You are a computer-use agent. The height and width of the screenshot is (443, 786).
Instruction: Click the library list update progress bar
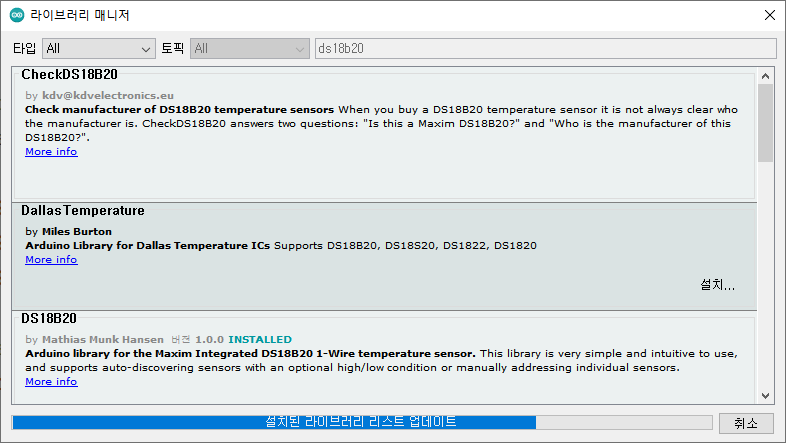tap(362, 422)
